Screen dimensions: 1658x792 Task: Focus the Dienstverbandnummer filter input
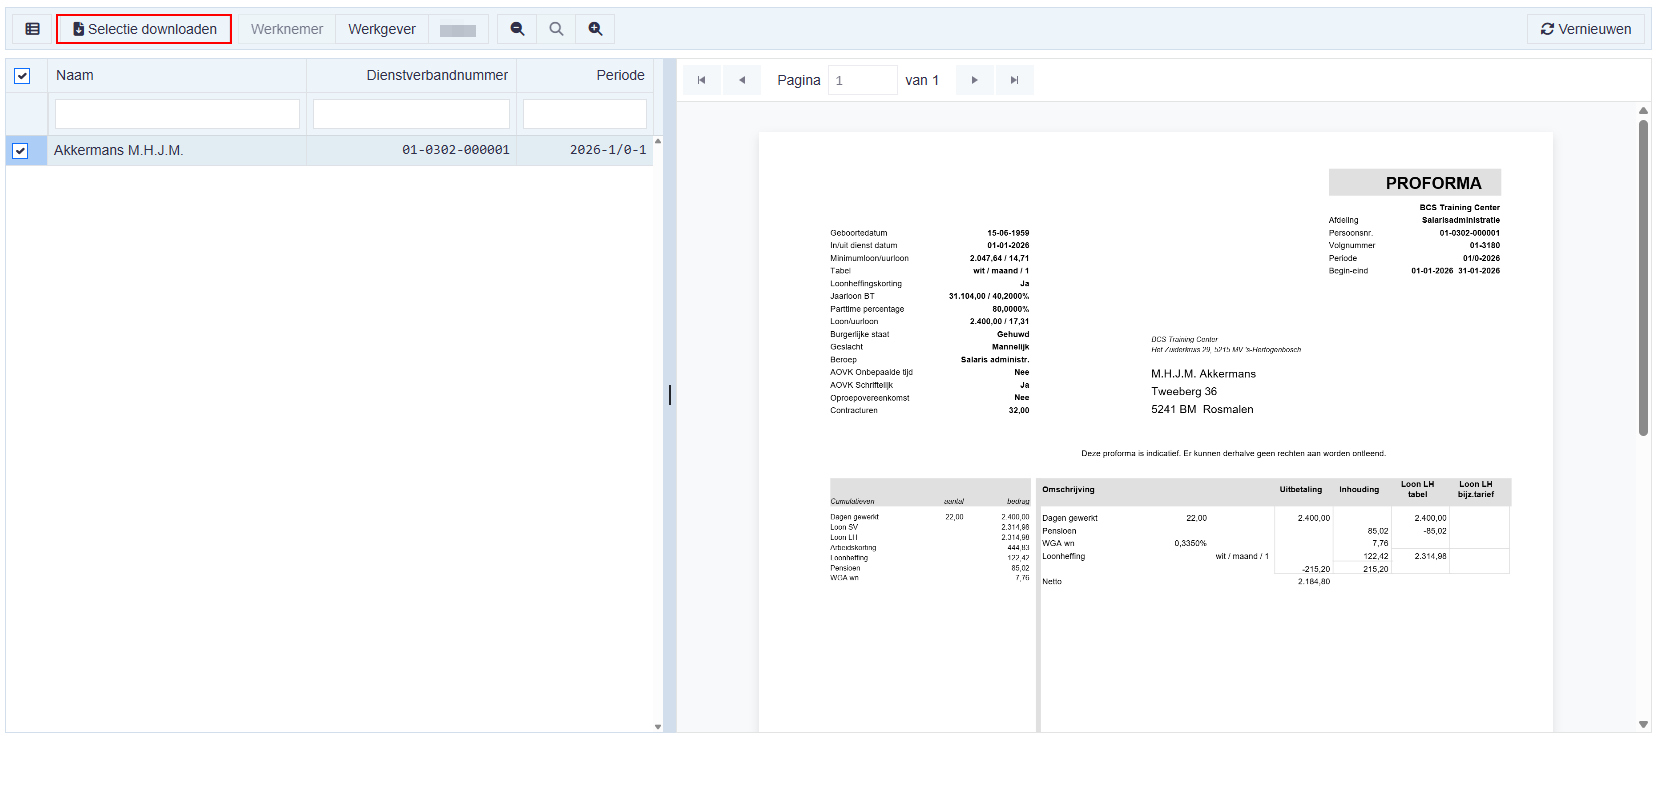tap(411, 114)
